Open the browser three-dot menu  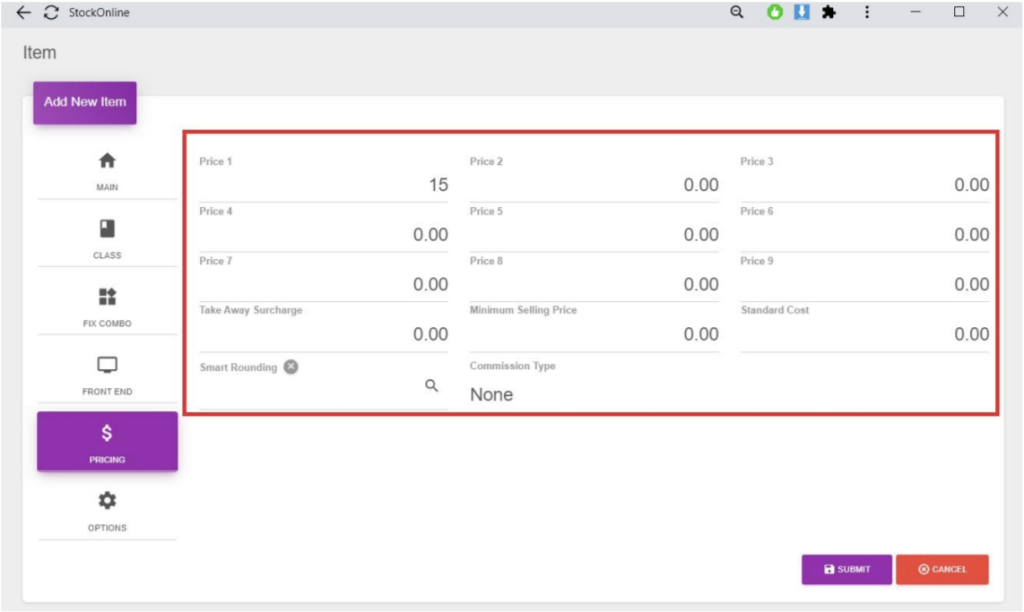coord(867,13)
